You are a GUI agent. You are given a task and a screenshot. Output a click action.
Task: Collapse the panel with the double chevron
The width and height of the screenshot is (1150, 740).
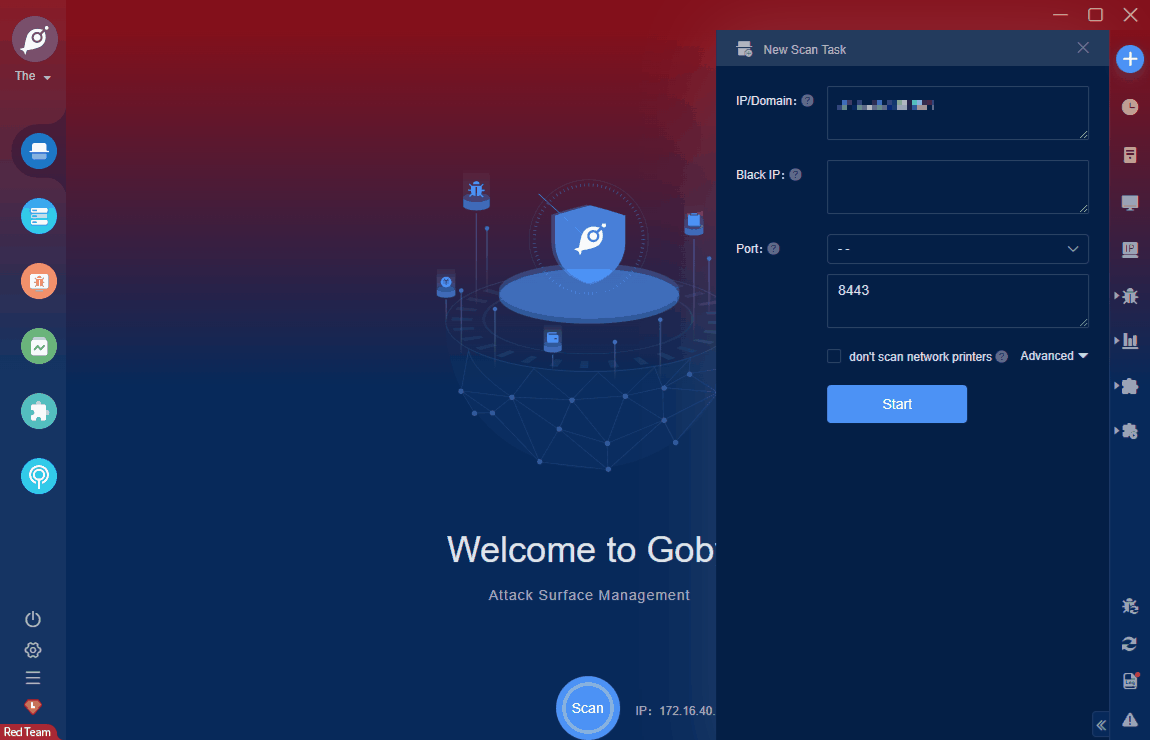click(1101, 725)
